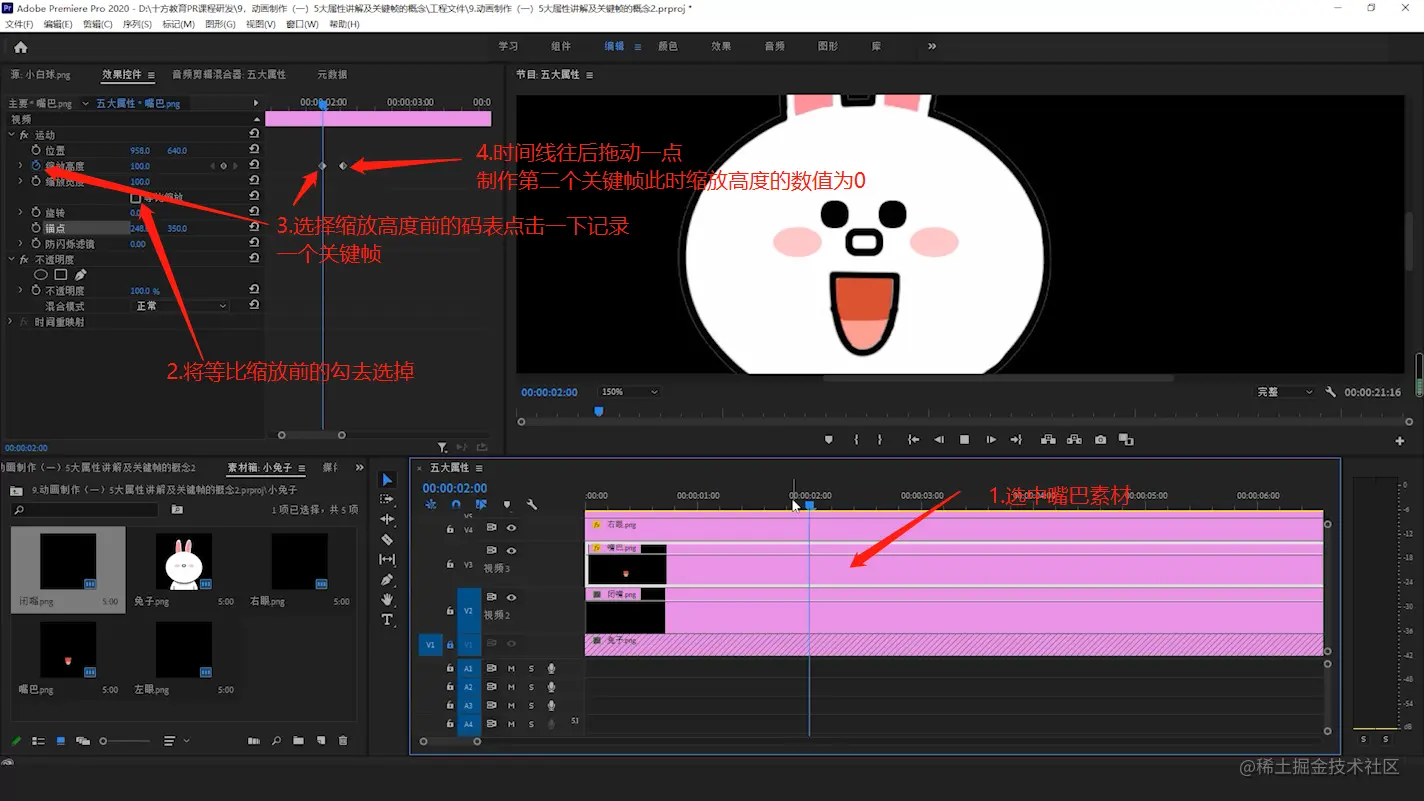Screen dimensions: 1424x801
Task: Switch project panel to list view
Action: [38, 741]
